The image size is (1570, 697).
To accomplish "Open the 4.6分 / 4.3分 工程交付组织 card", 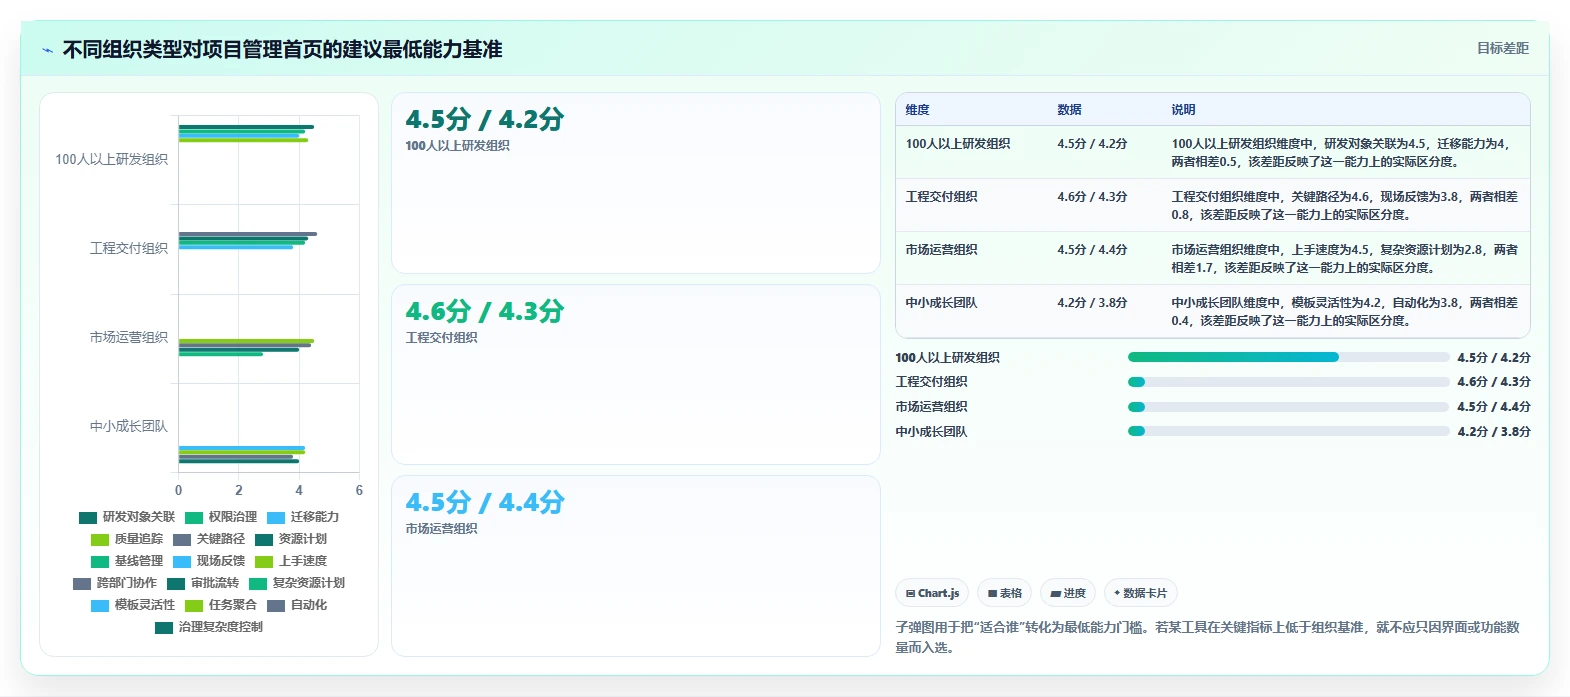I will (x=636, y=374).
